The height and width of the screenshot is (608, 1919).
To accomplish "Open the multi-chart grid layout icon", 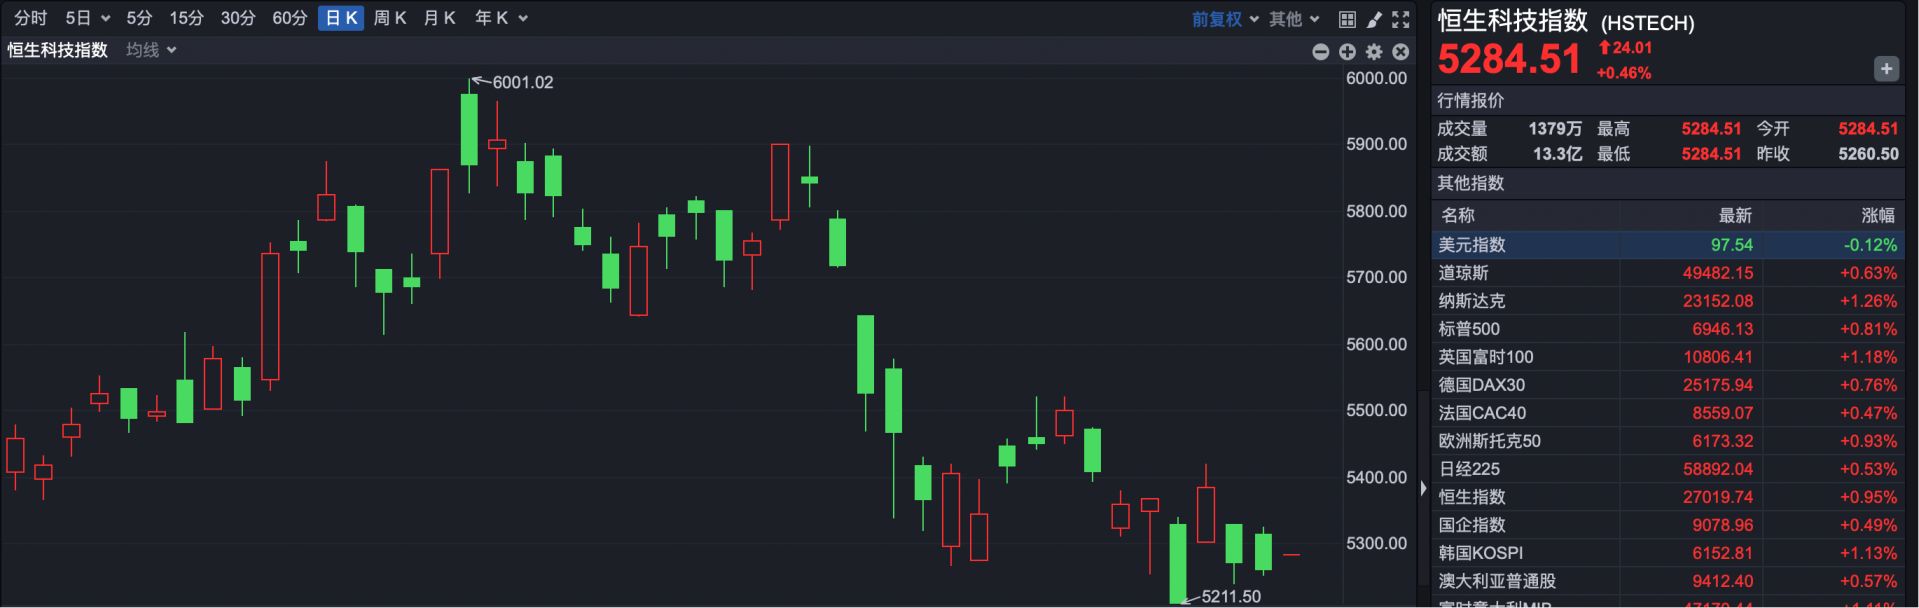I will click(x=1347, y=19).
